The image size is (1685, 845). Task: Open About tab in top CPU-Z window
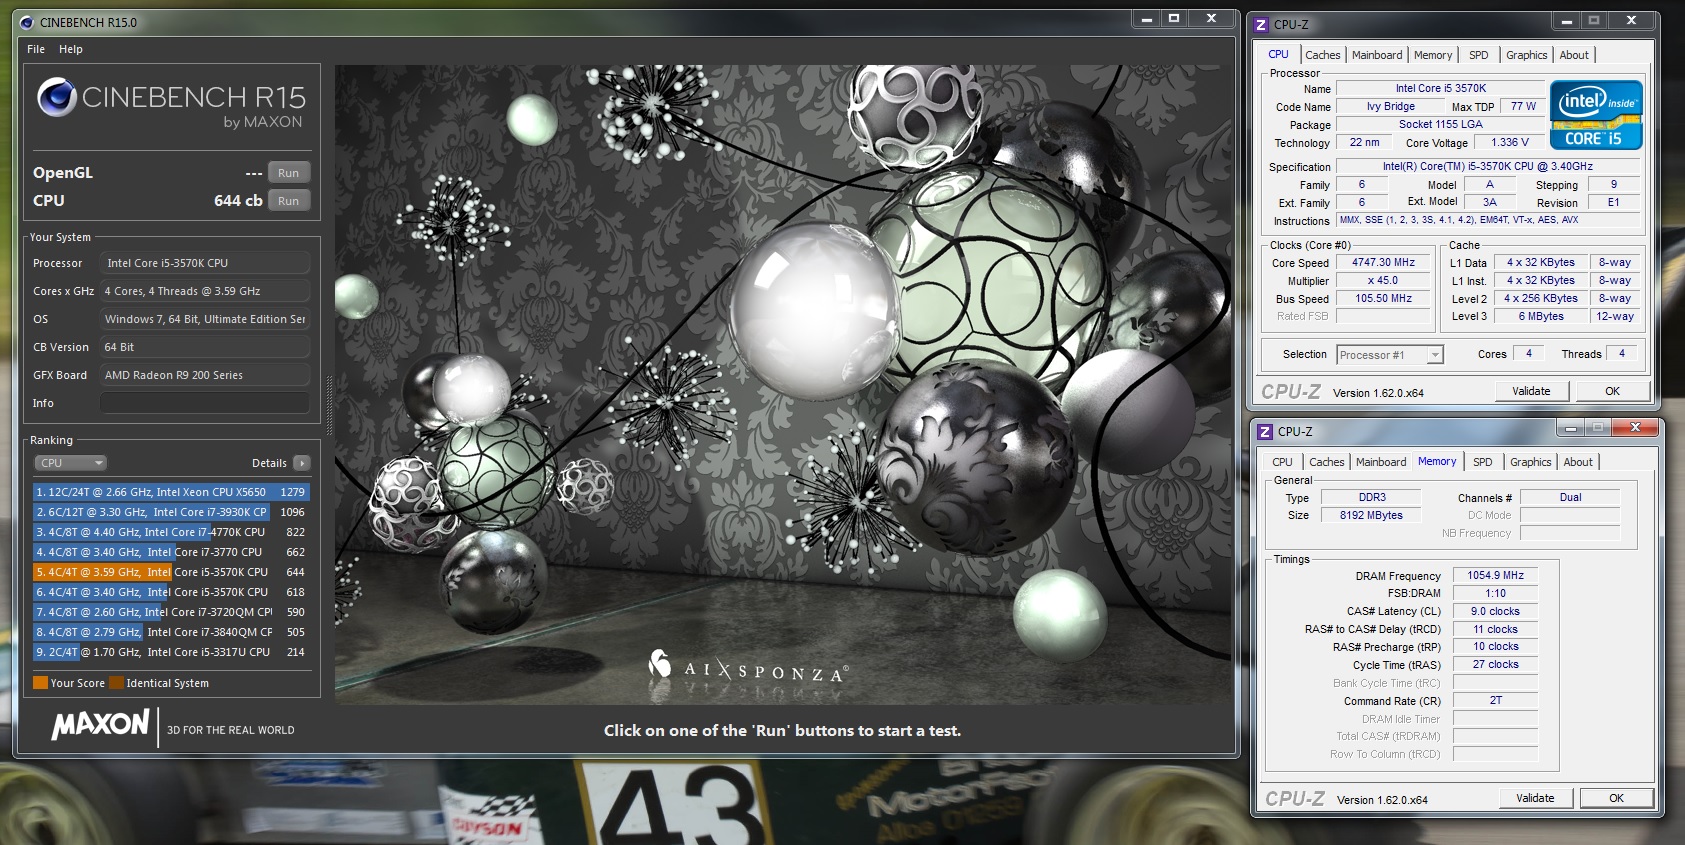pos(1573,55)
